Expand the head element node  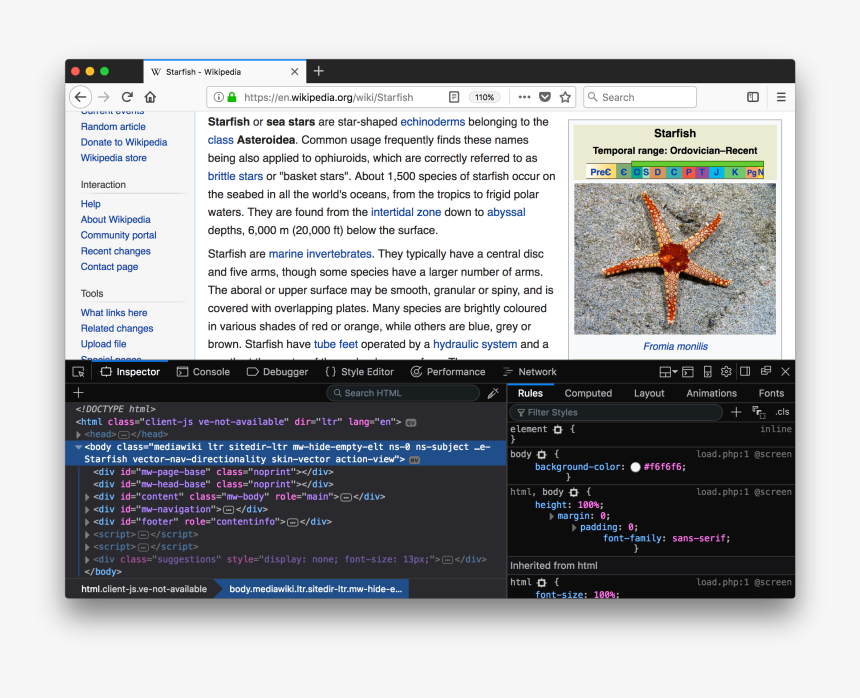[78, 435]
